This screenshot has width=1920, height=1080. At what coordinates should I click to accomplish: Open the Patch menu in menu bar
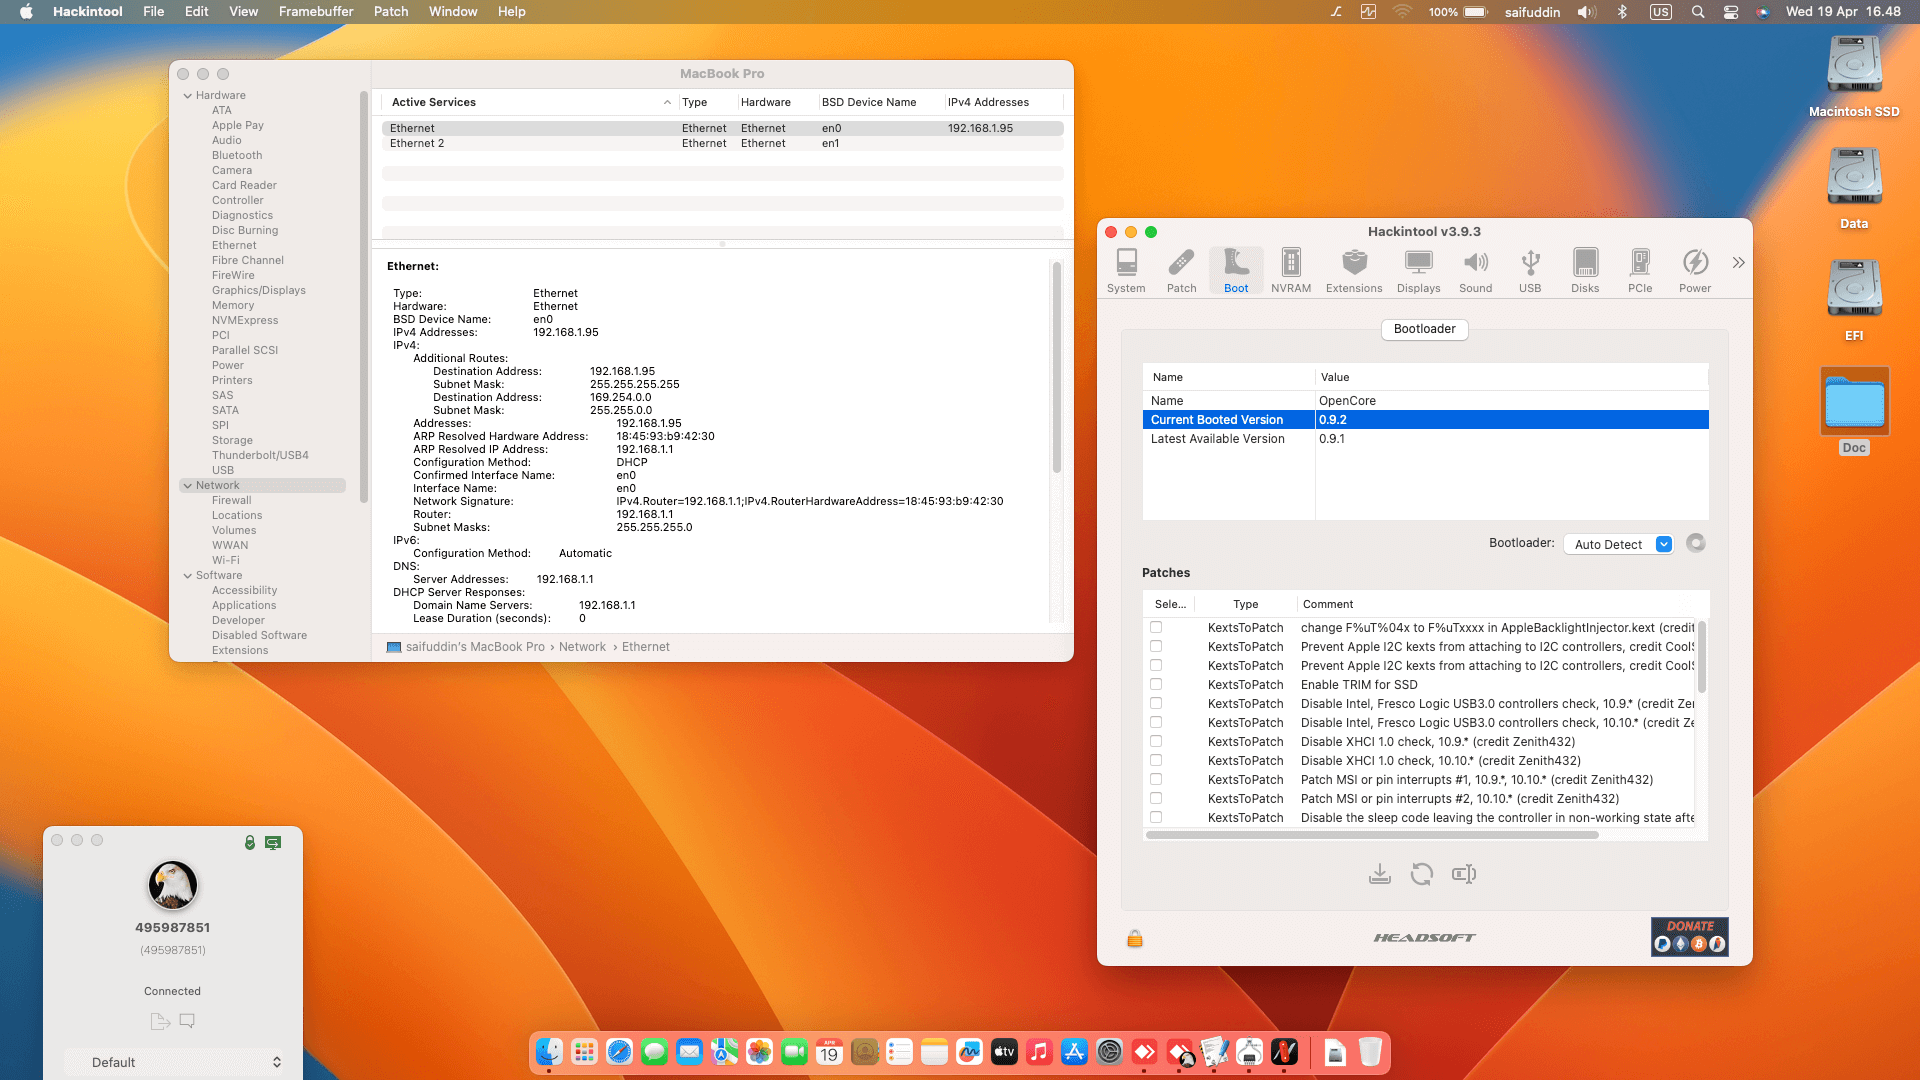coord(390,12)
